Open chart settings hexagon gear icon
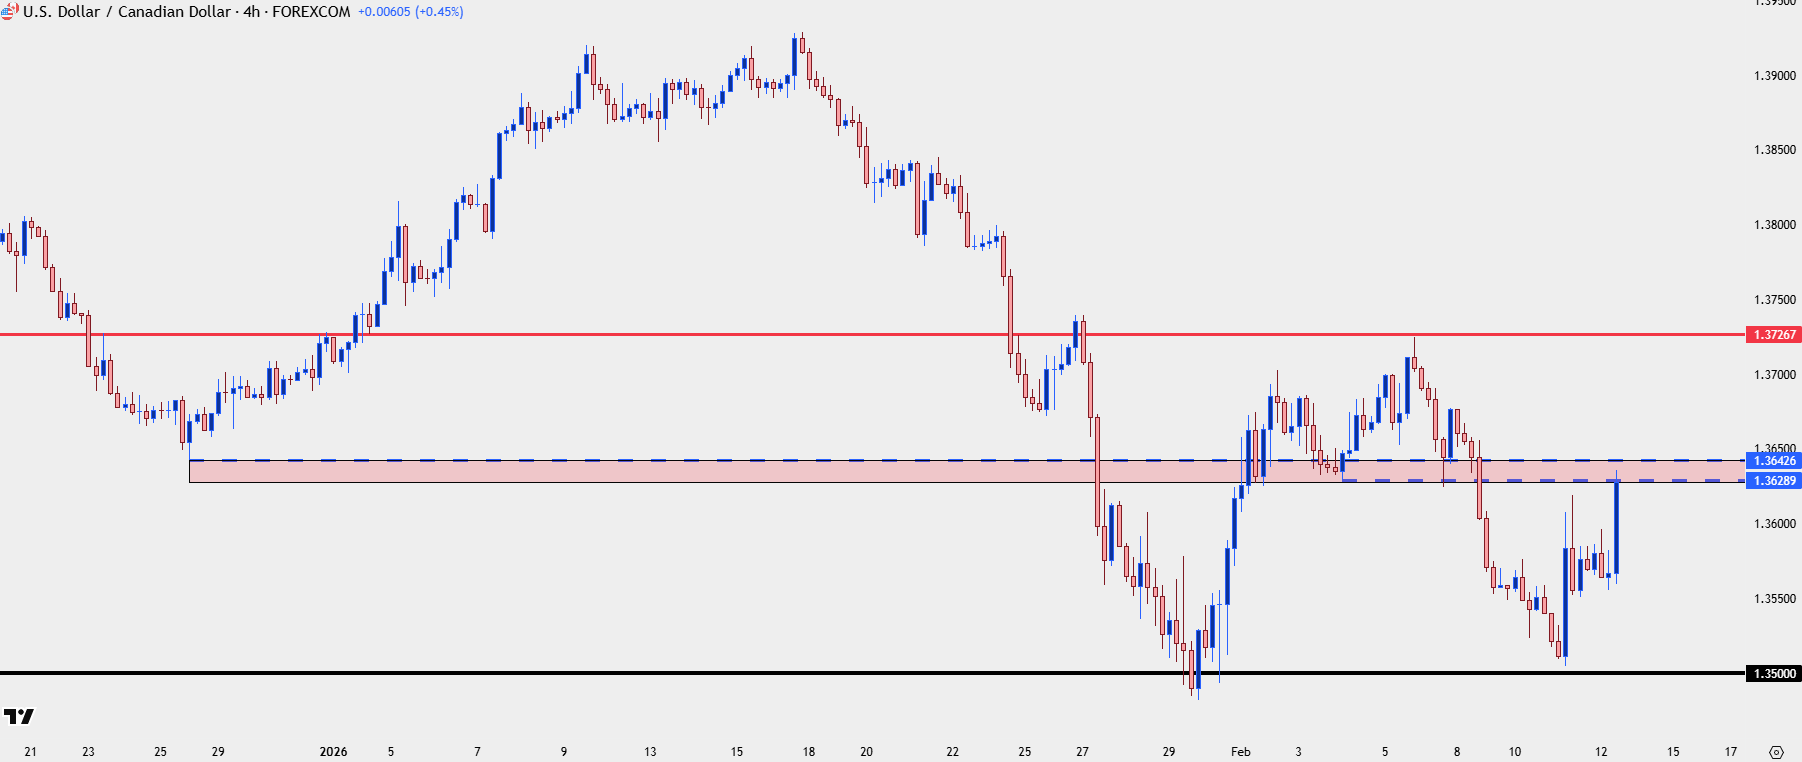Viewport: 1802px width, 762px height. tap(1776, 752)
